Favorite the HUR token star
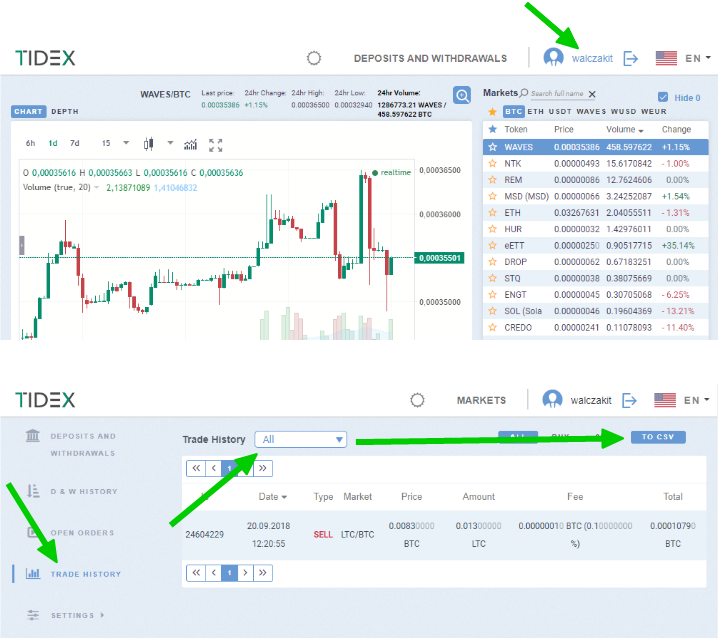Screen dimensions: 718x638 [492, 229]
